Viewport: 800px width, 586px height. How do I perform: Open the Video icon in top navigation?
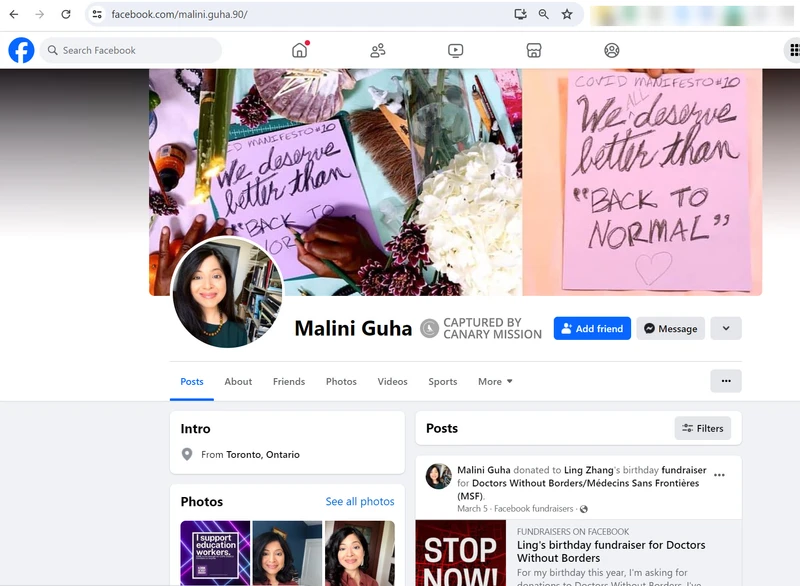click(x=456, y=50)
